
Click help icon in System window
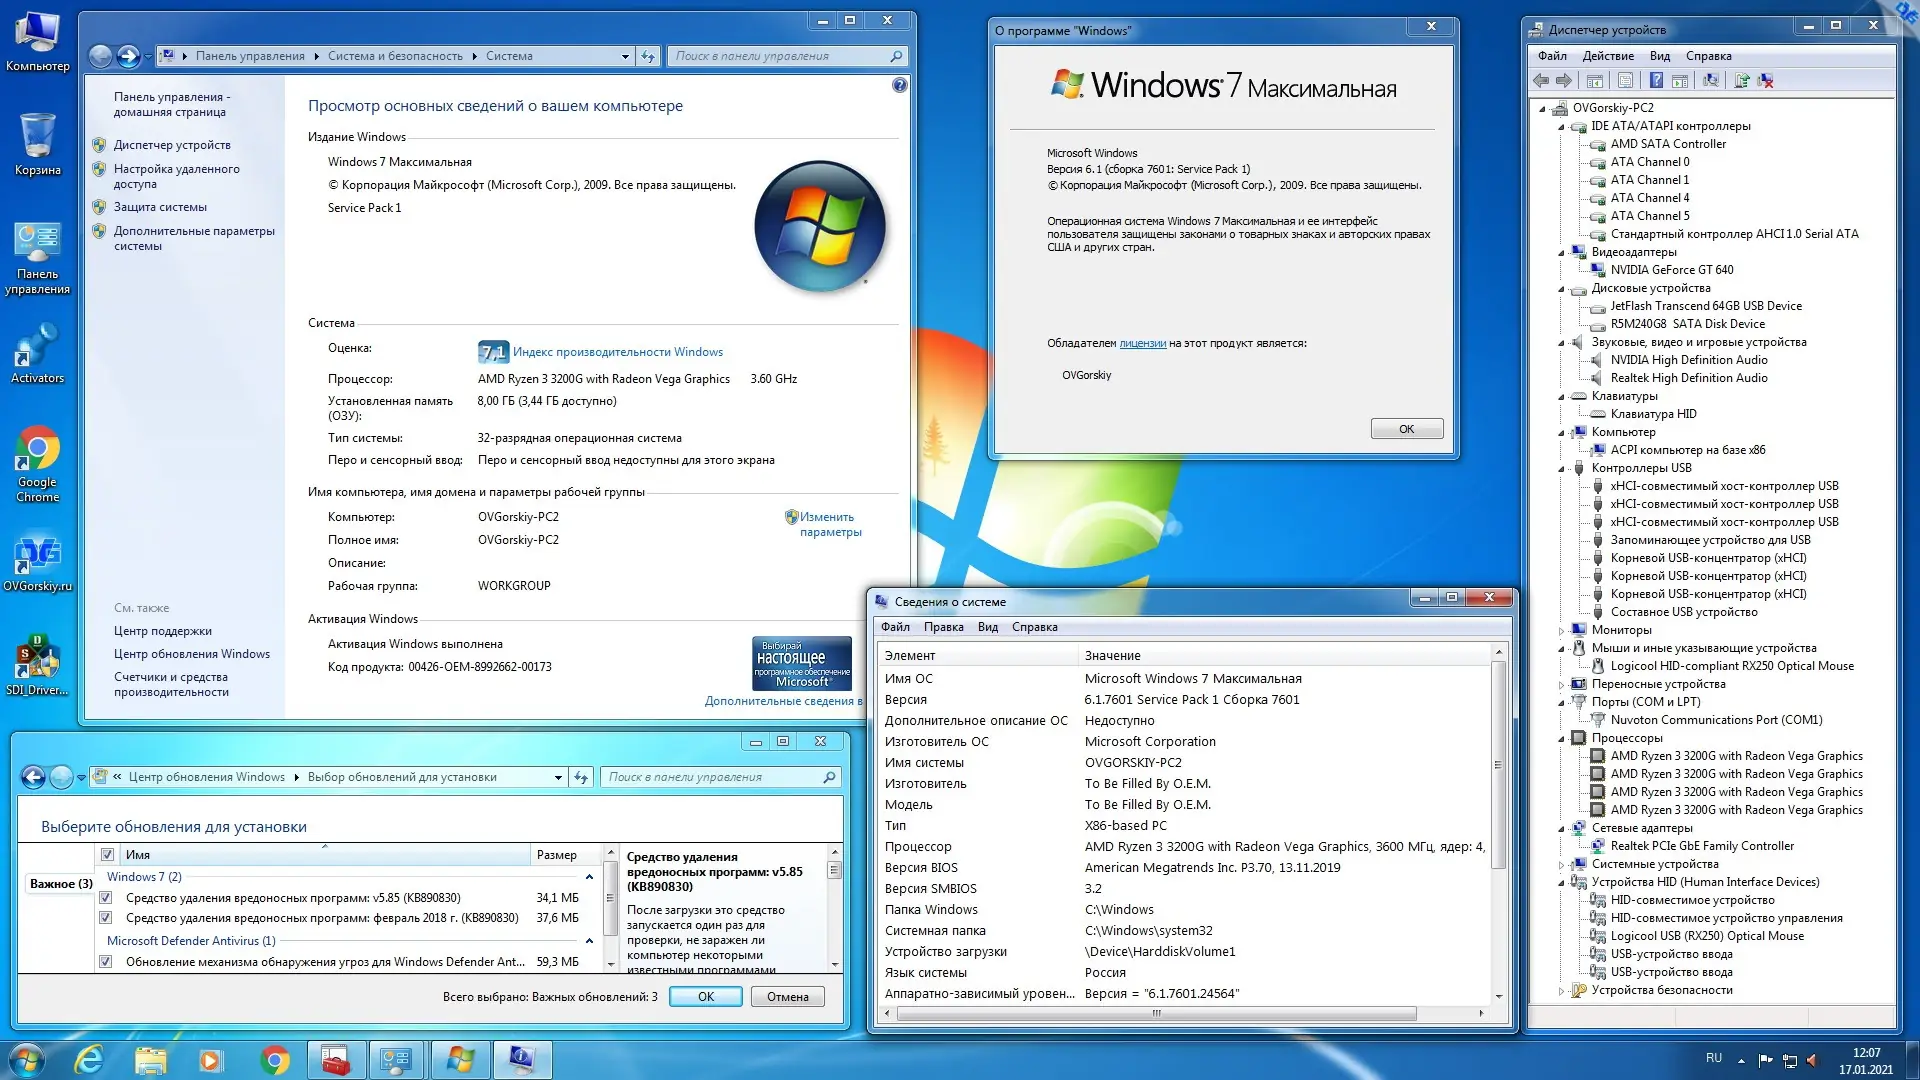(899, 85)
